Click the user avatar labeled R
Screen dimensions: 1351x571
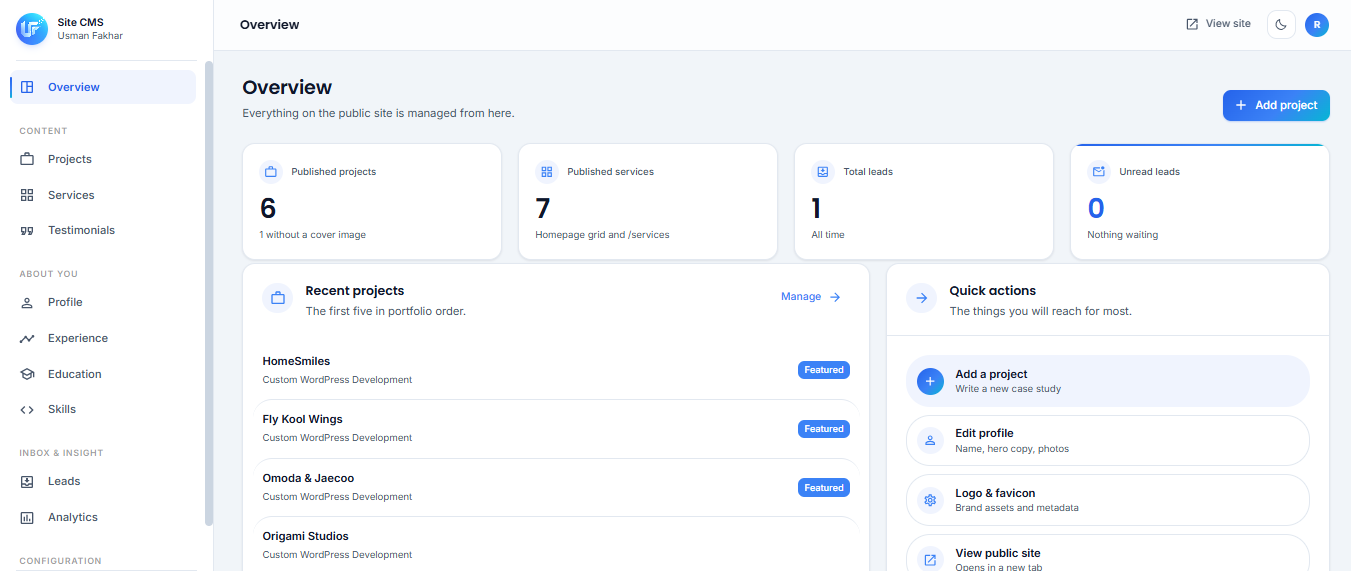(x=1317, y=25)
